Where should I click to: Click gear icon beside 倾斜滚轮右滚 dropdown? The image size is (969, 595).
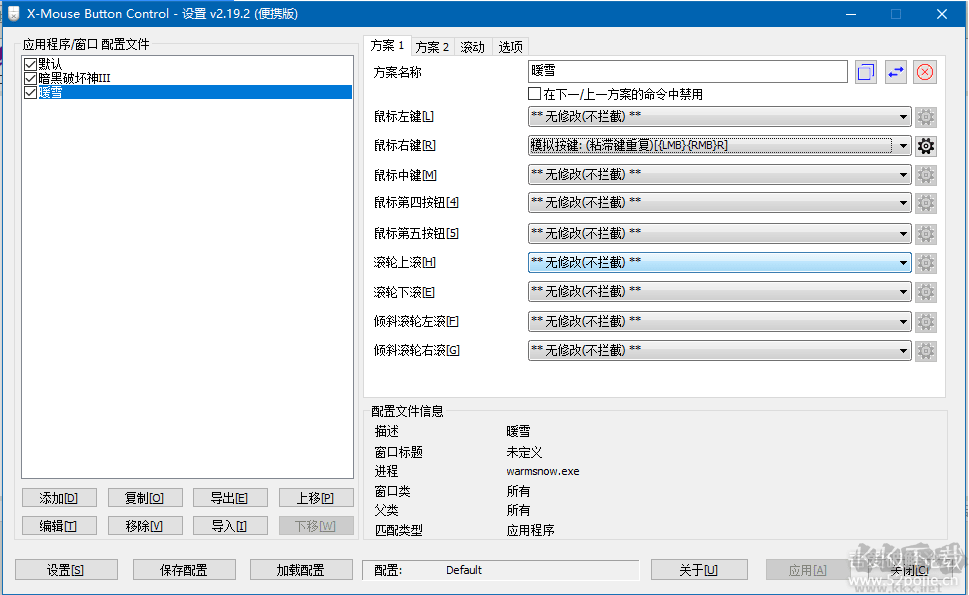[x=925, y=350]
